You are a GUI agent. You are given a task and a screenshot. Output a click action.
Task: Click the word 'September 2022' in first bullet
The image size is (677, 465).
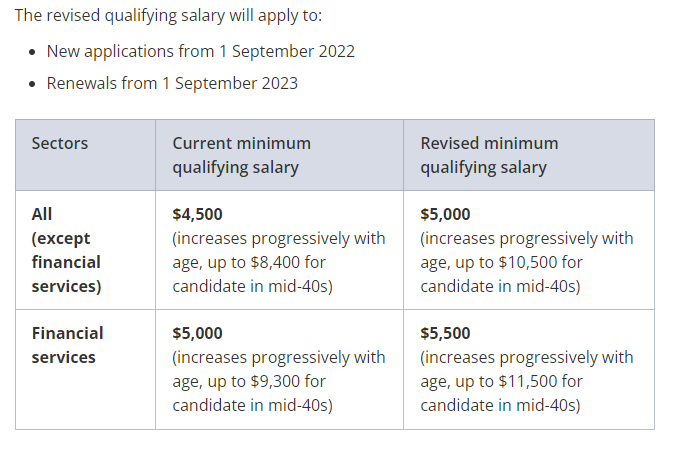pos(293,51)
